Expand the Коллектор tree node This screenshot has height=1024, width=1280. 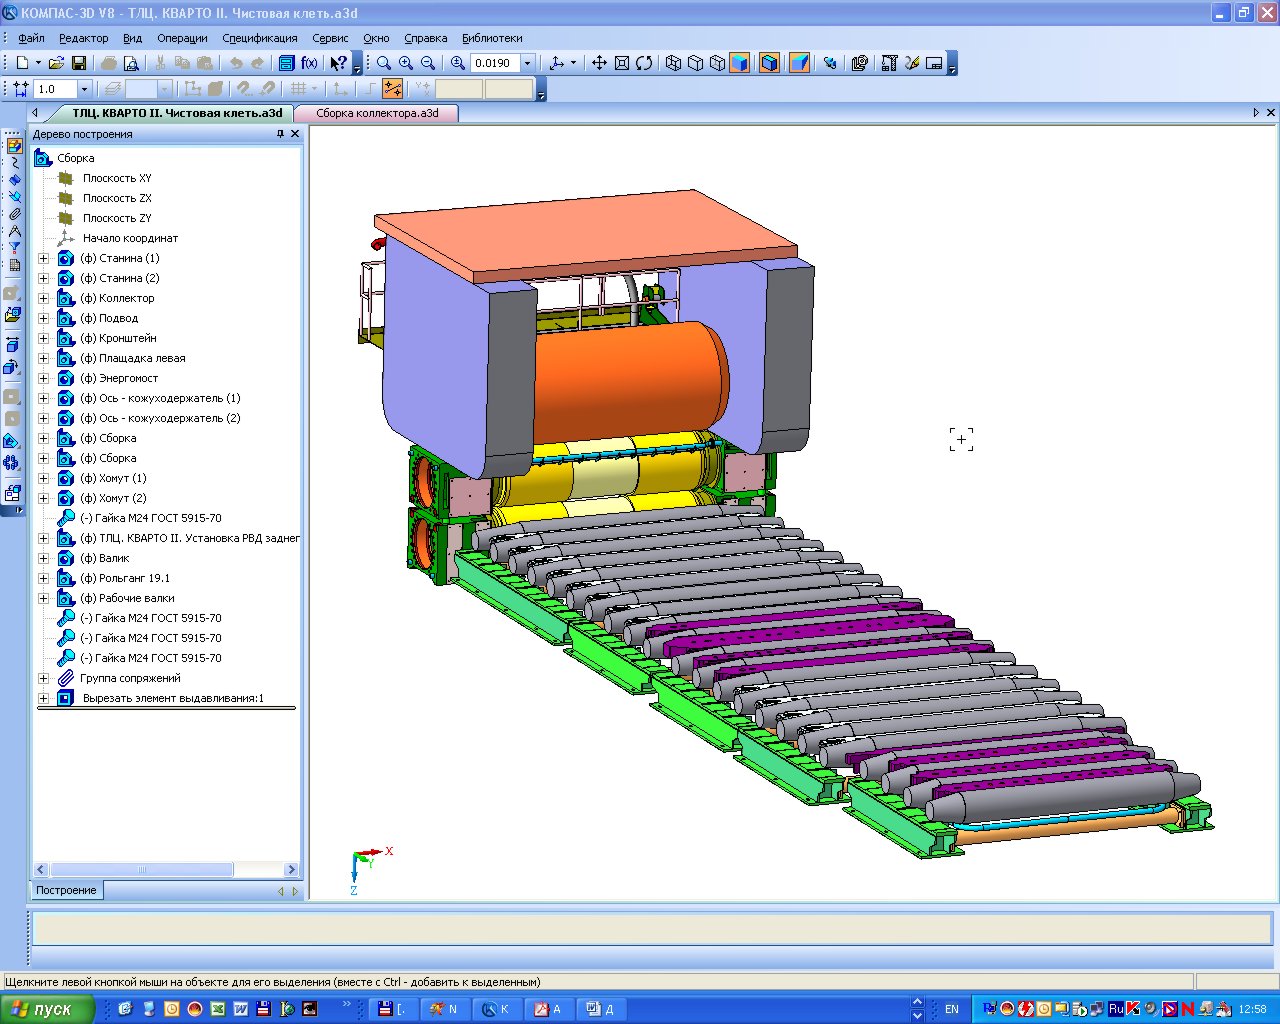tap(43, 298)
